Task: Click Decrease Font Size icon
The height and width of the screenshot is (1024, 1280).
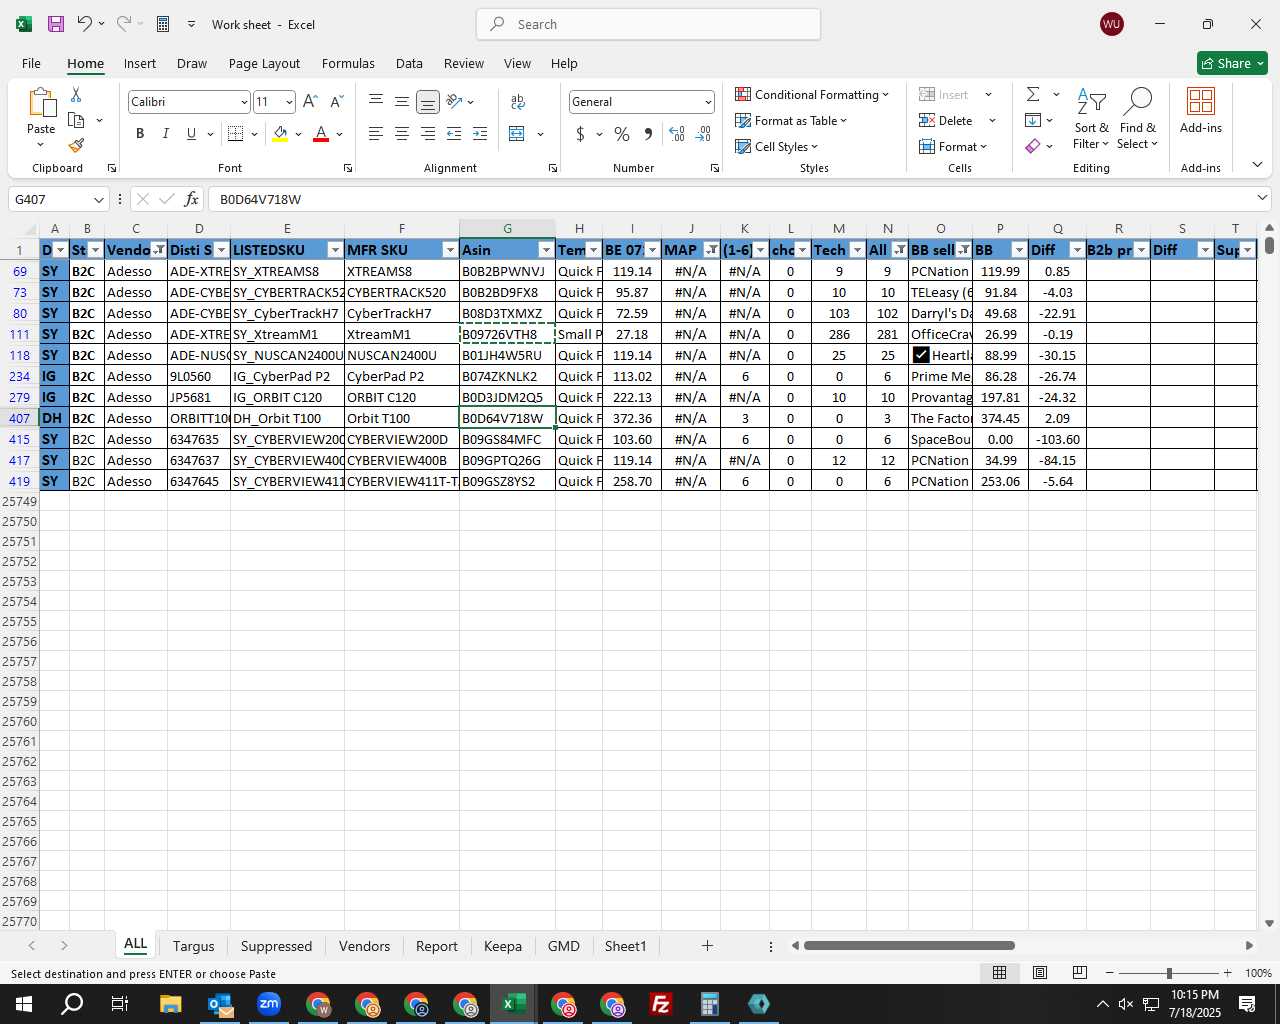Action: (336, 101)
